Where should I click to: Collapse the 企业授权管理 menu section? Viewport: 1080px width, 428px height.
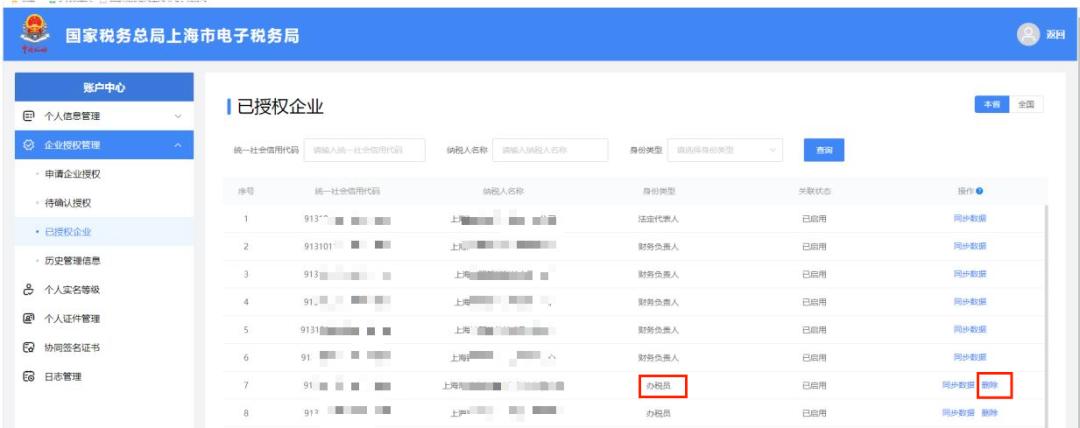pyautogui.click(x=178, y=147)
